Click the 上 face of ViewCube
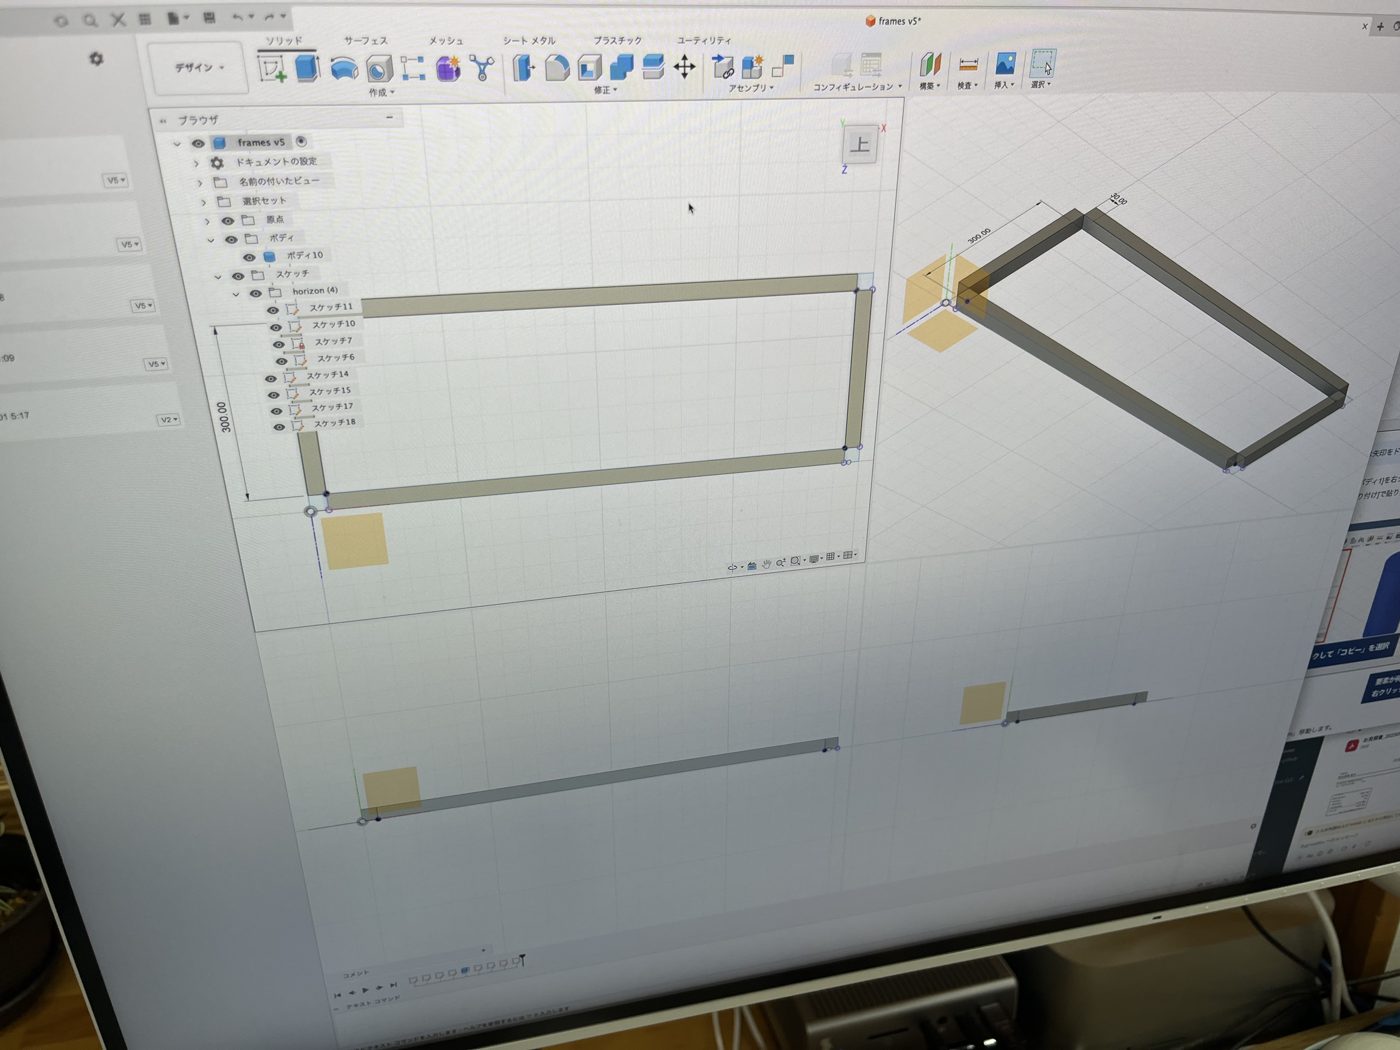 pyautogui.click(x=859, y=145)
